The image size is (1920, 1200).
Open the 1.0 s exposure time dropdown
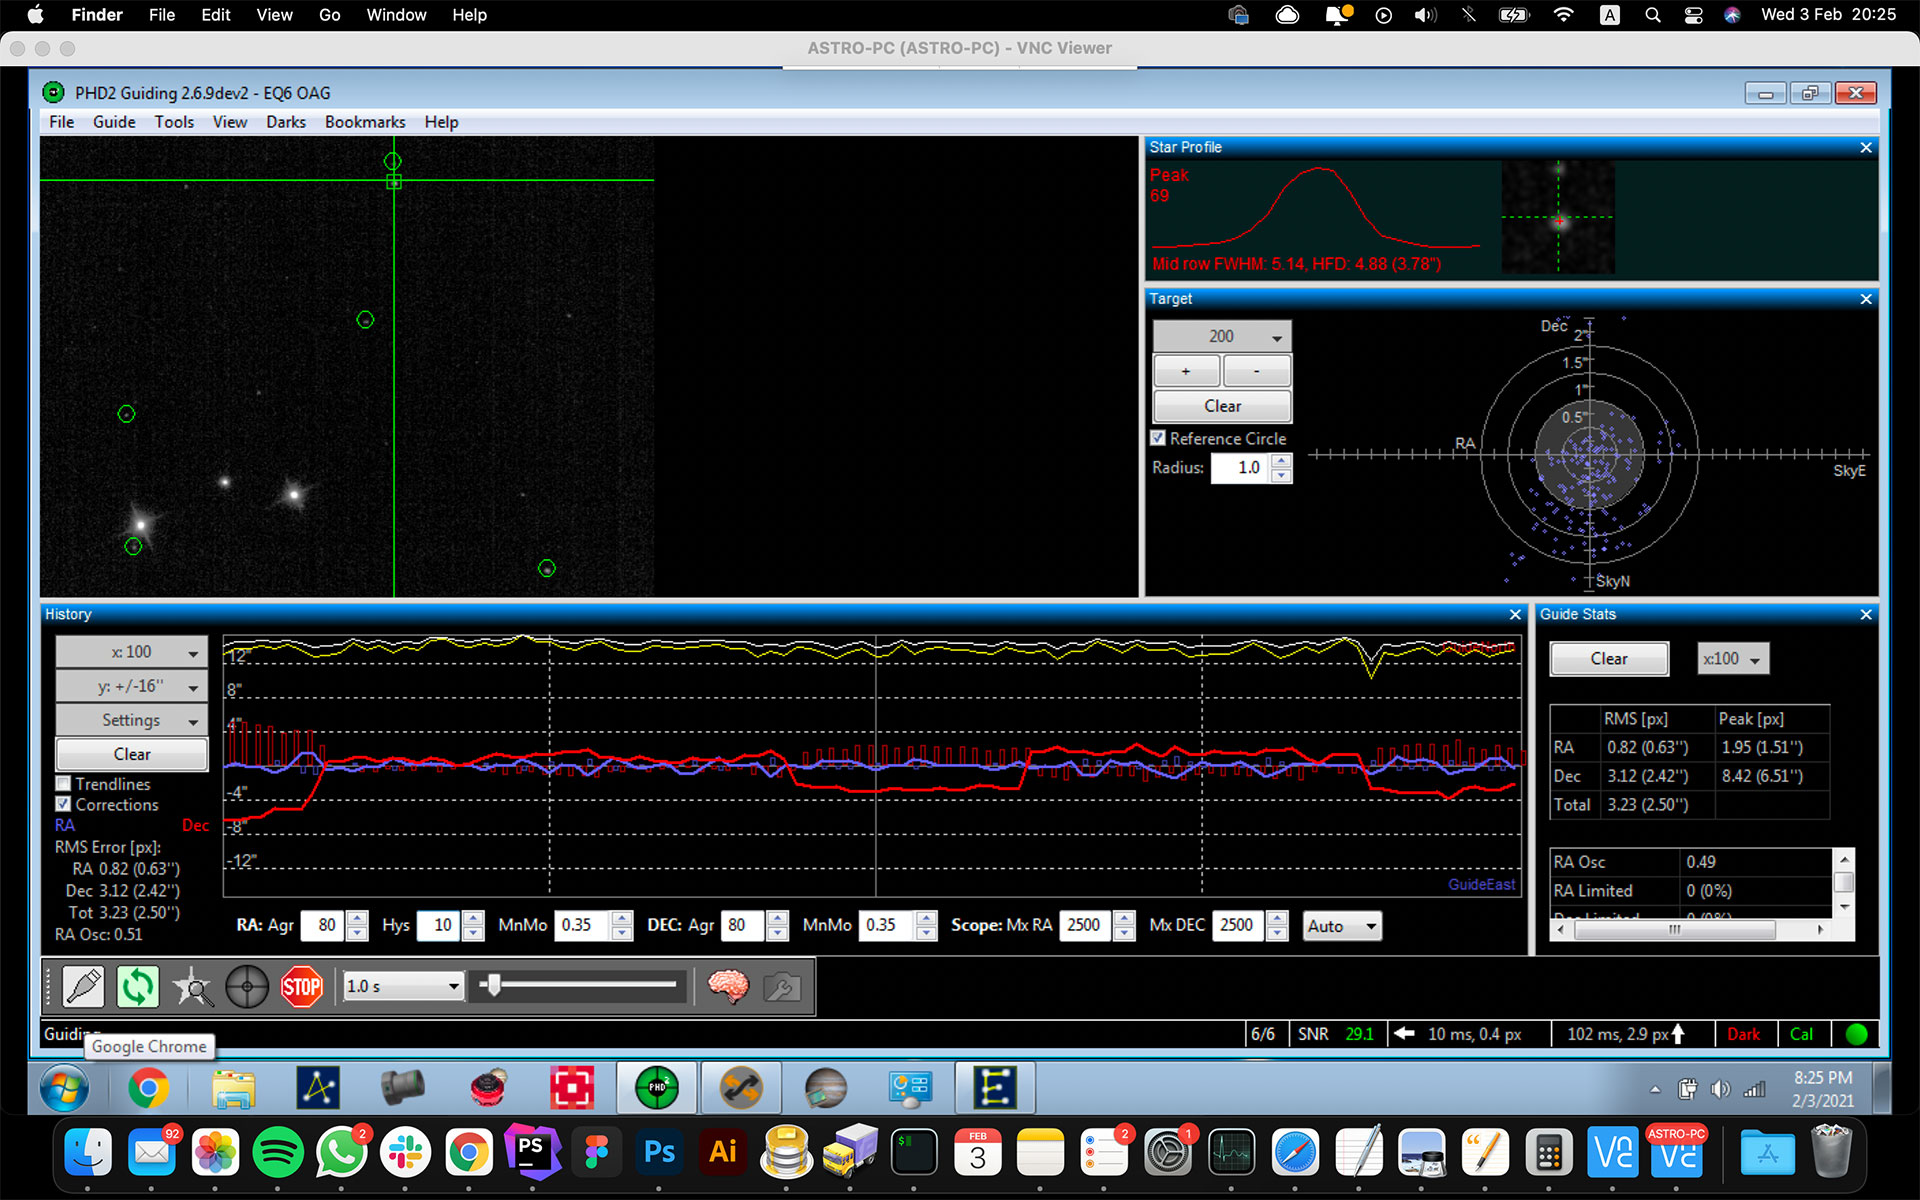[x=402, y=986]
